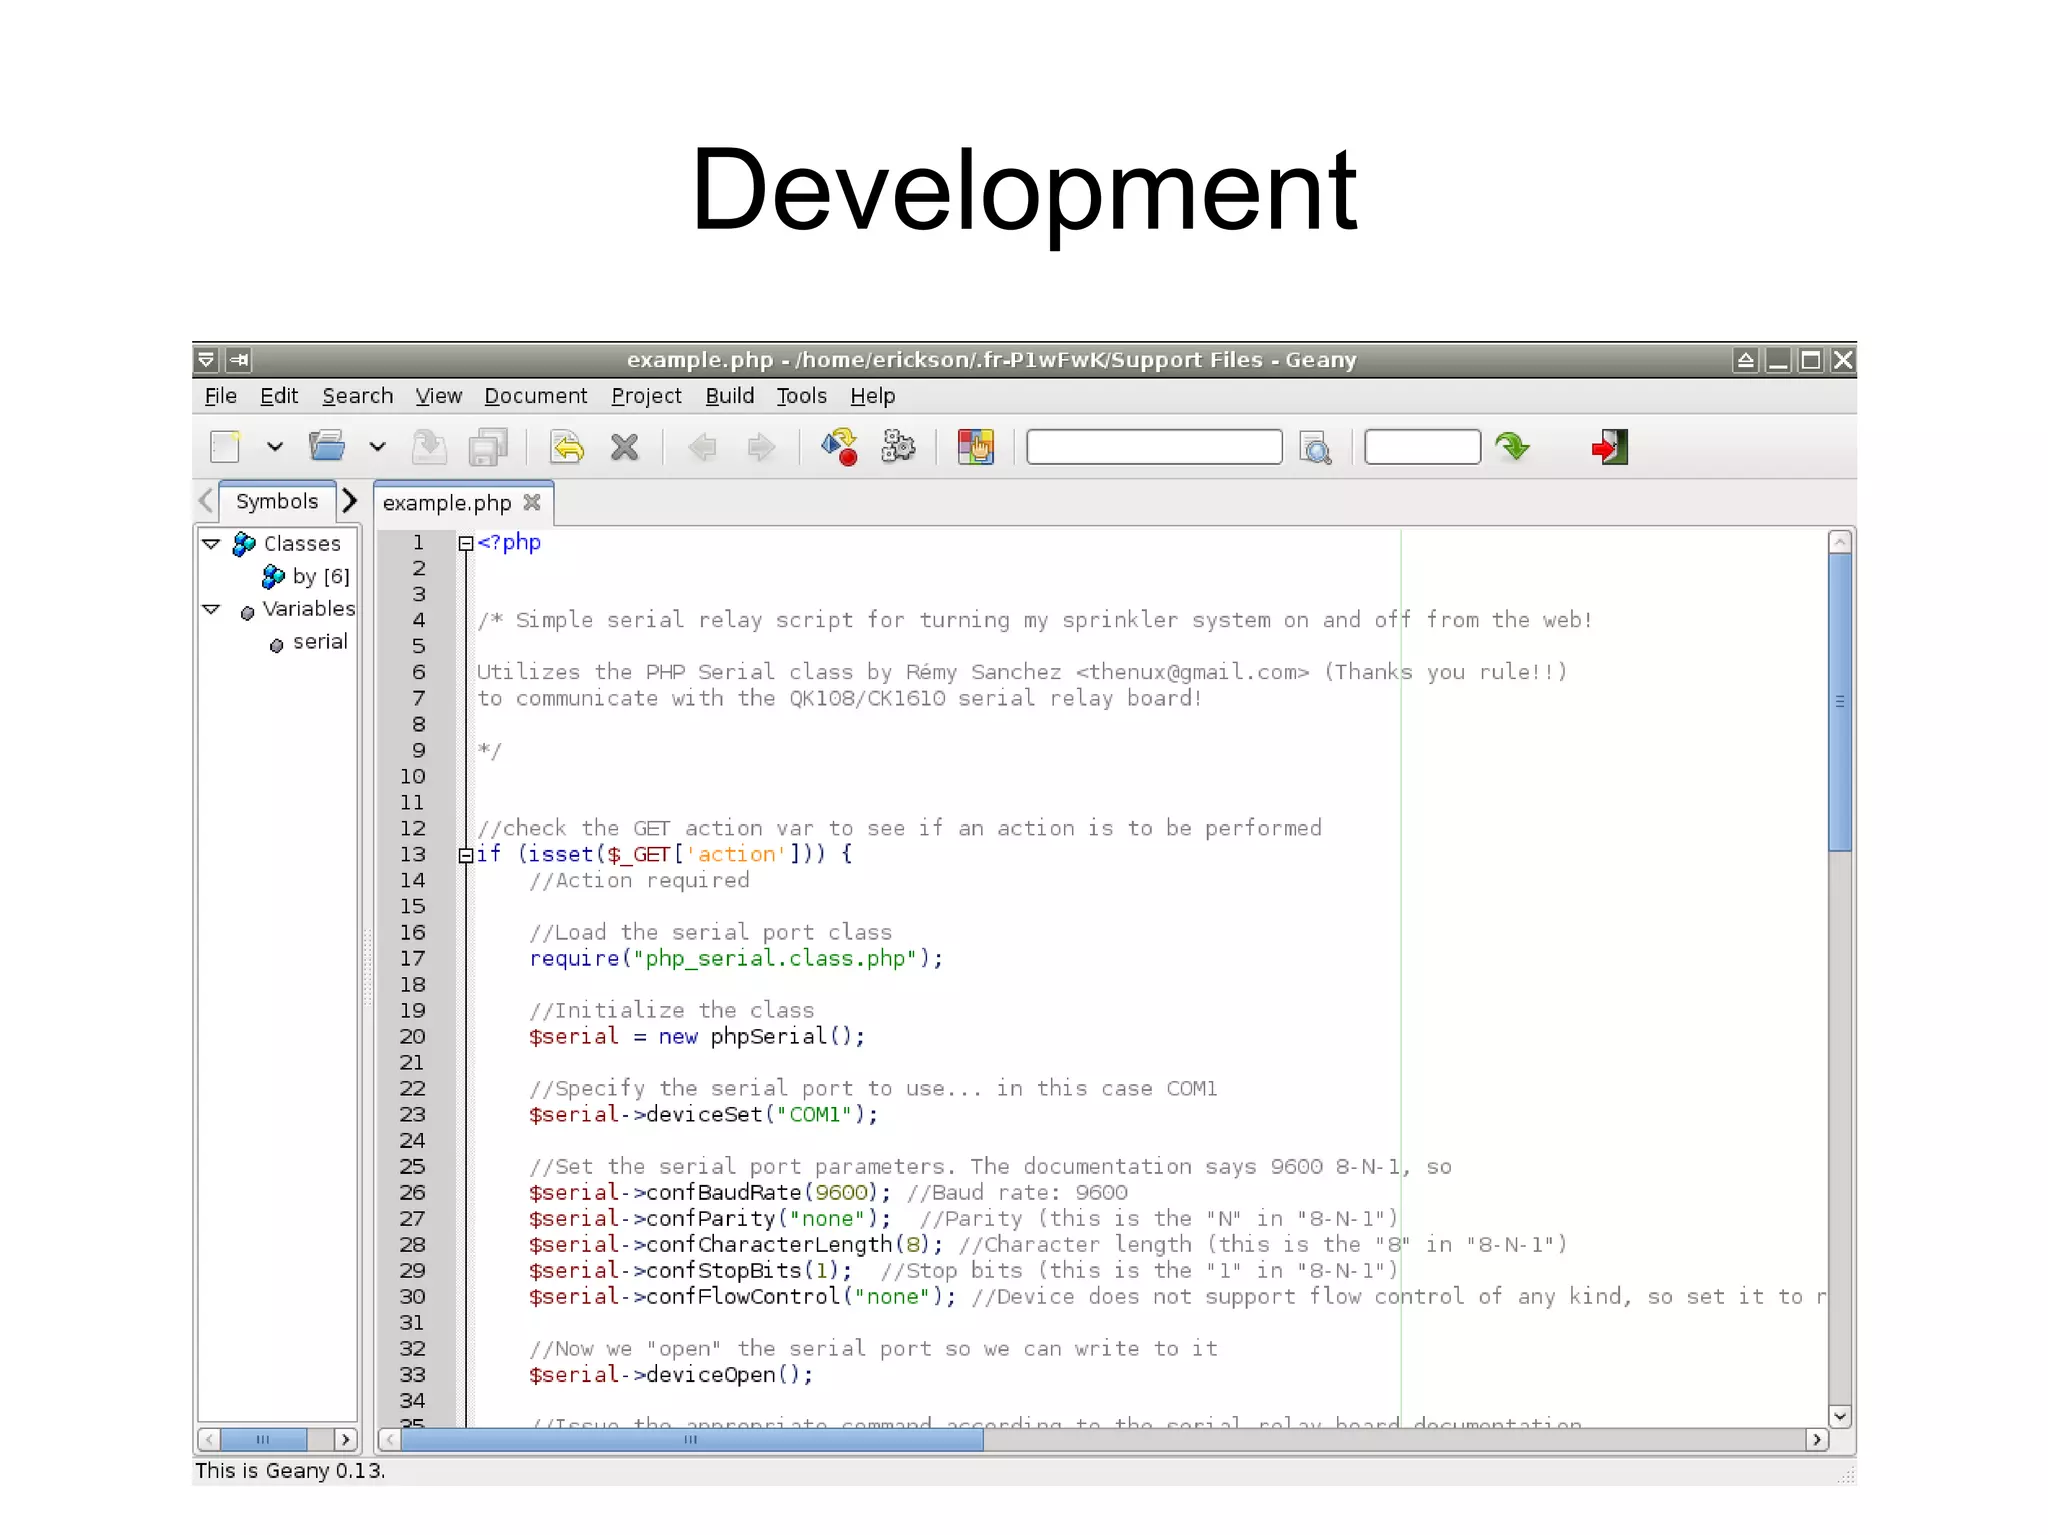This screenshot has width=2048, height=1535.
Task: Click the Classes icon in symbol tree
Action: pyautogui.click(x=244, y=544)
